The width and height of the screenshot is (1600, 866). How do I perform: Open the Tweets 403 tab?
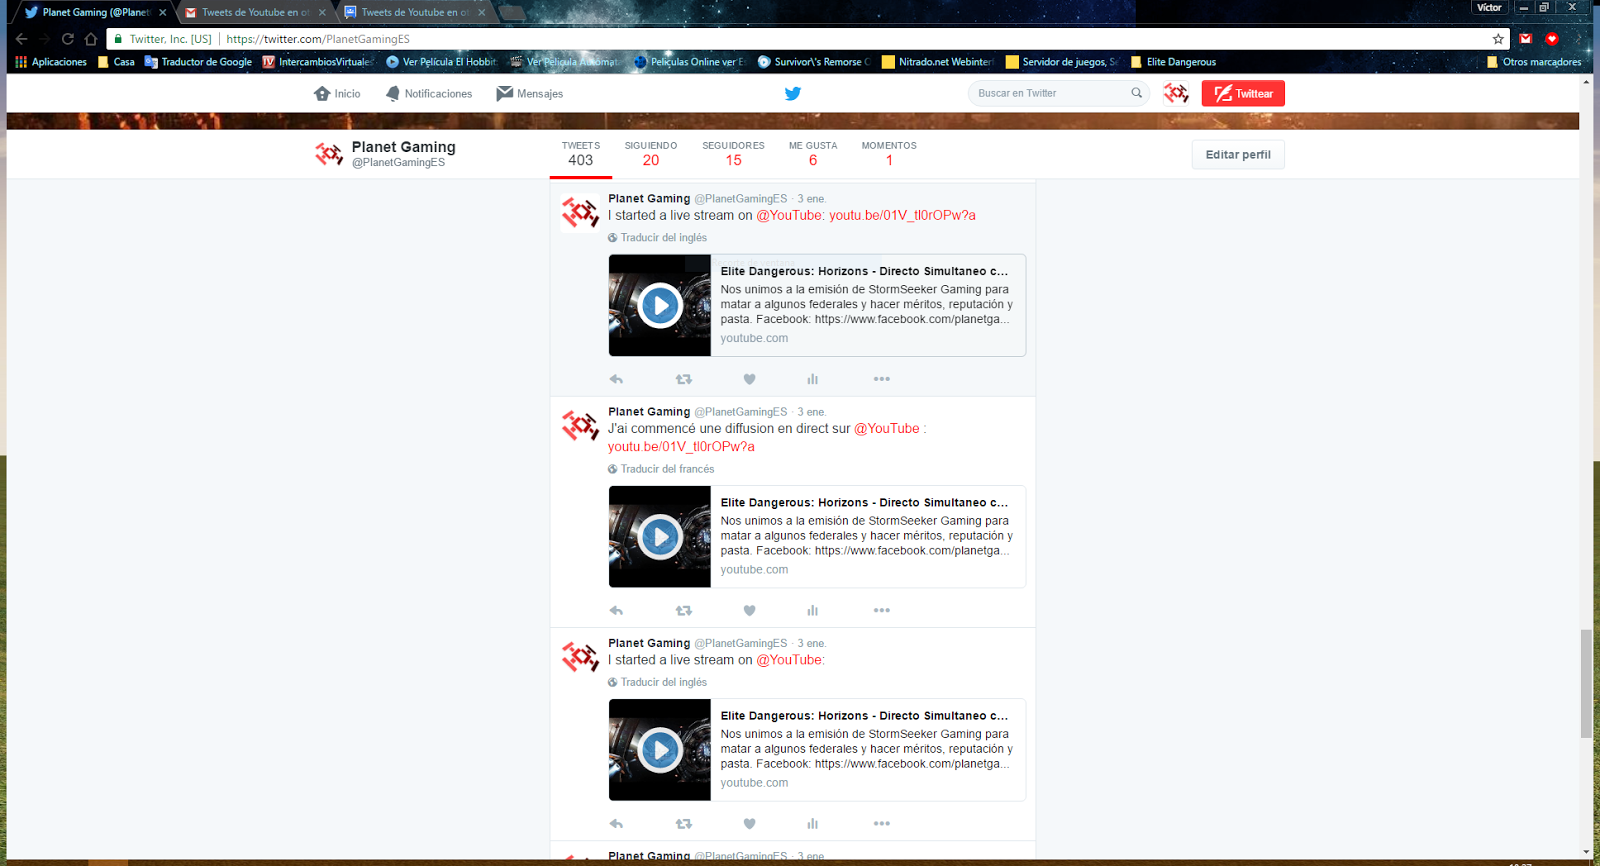(x=581, y=154)
